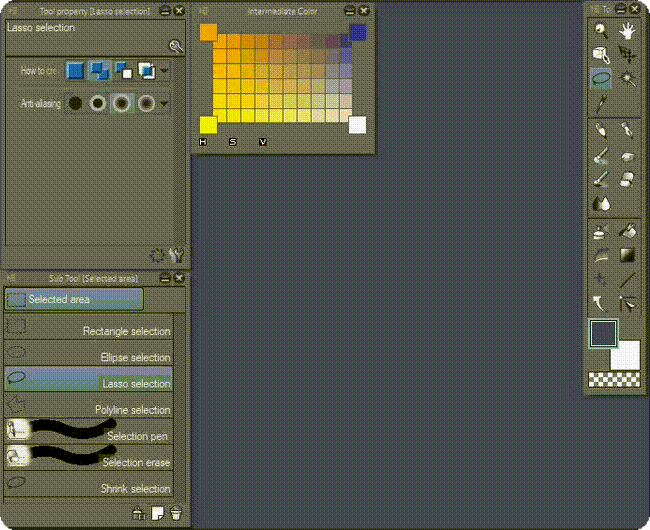This screenshot has height=530, width=650.
Task: Select Ellipse selection sub tool
Action: 89,353
